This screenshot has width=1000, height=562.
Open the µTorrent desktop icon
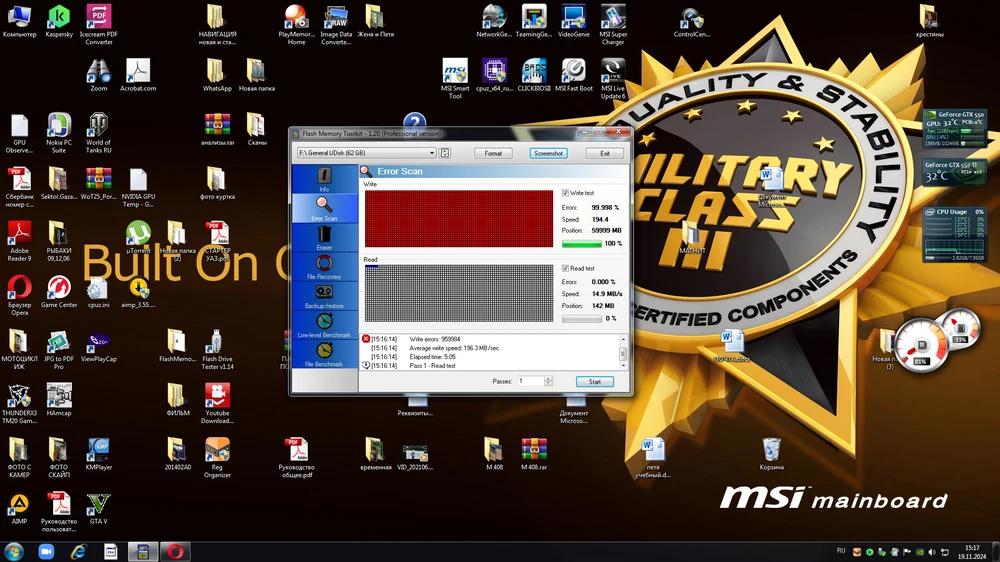pyautogui.click(x=138, y=237)
